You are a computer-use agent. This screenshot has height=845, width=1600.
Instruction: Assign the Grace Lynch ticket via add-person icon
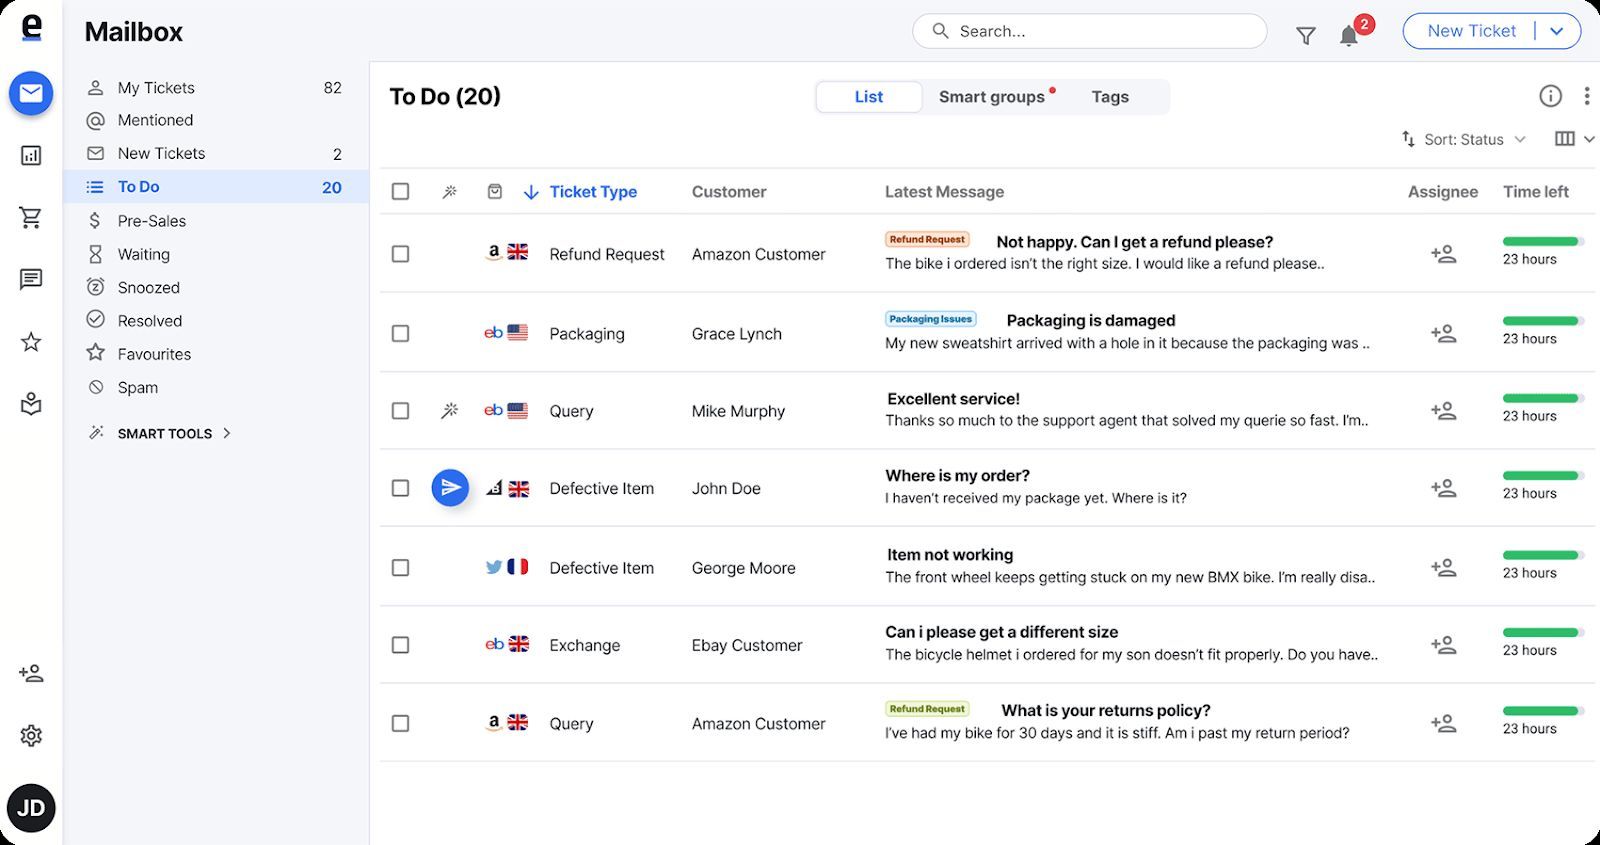(x=1443, y=333)
